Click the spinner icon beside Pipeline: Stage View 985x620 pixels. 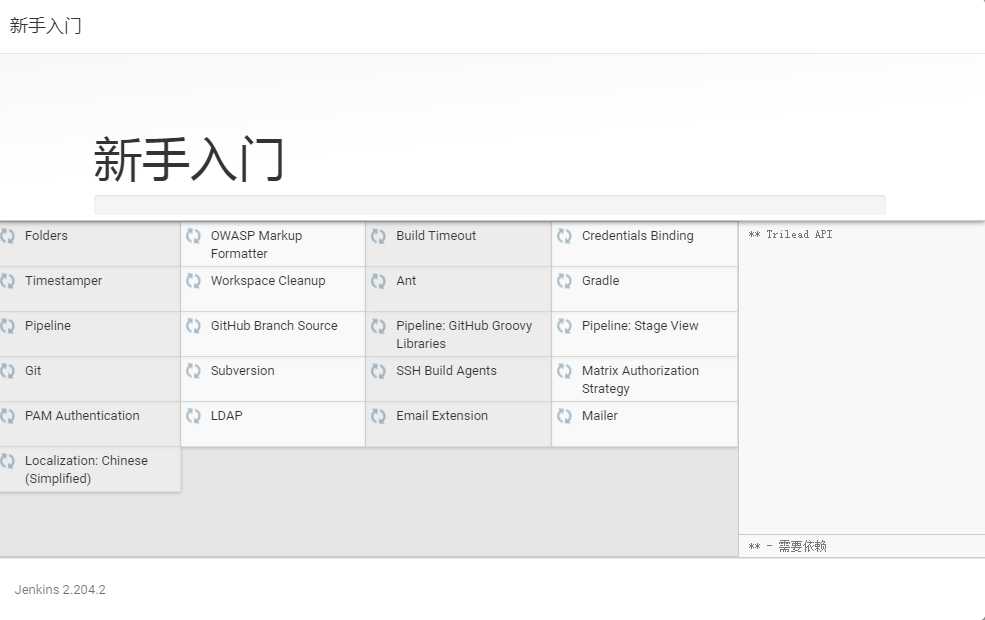[x=564, y=326]
